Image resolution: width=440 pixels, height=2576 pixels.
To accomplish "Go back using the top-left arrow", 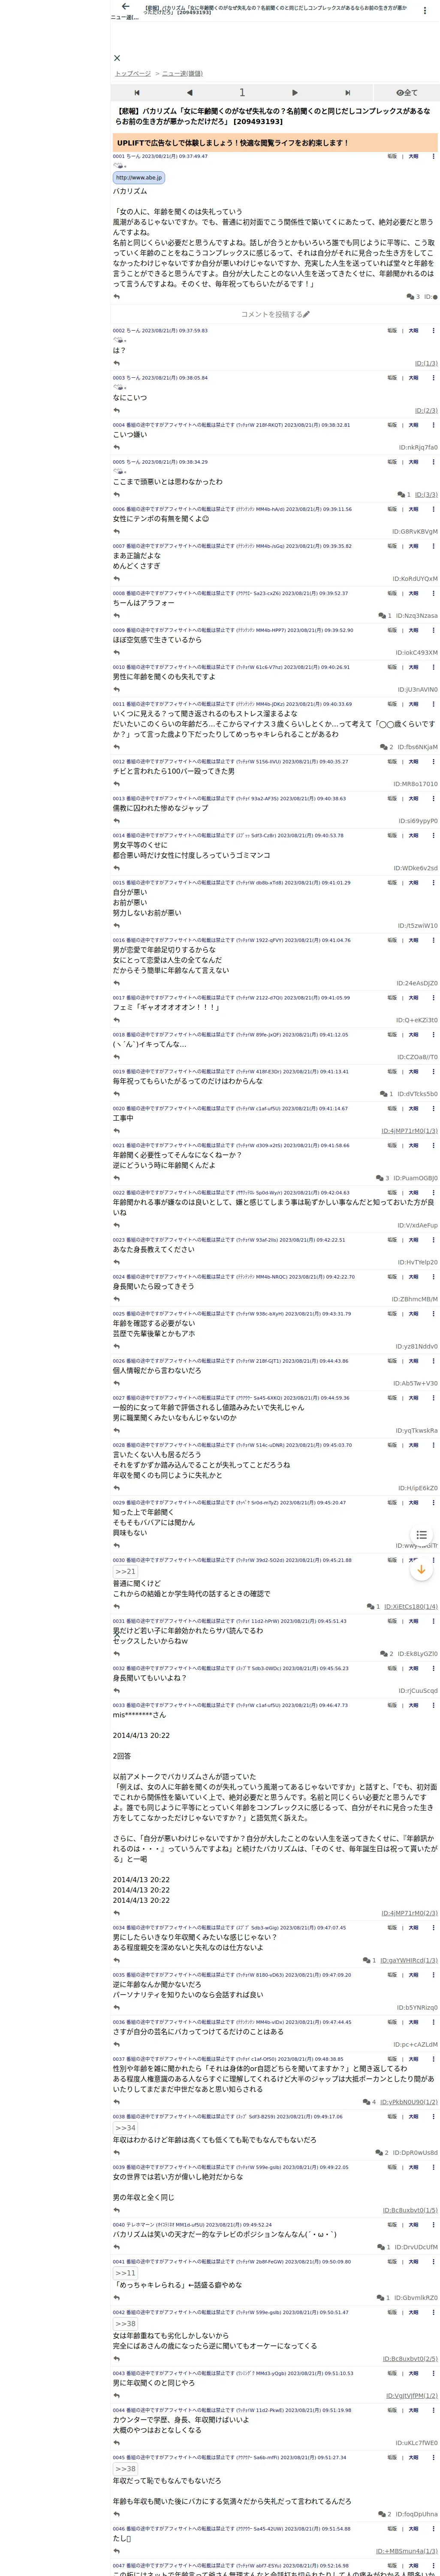I will [125, 7].
